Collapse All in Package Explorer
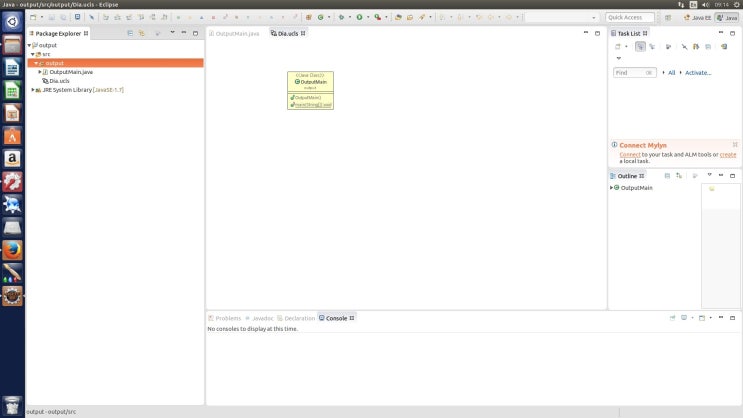This screenshot has height=418, width=743. pos(130,33)
